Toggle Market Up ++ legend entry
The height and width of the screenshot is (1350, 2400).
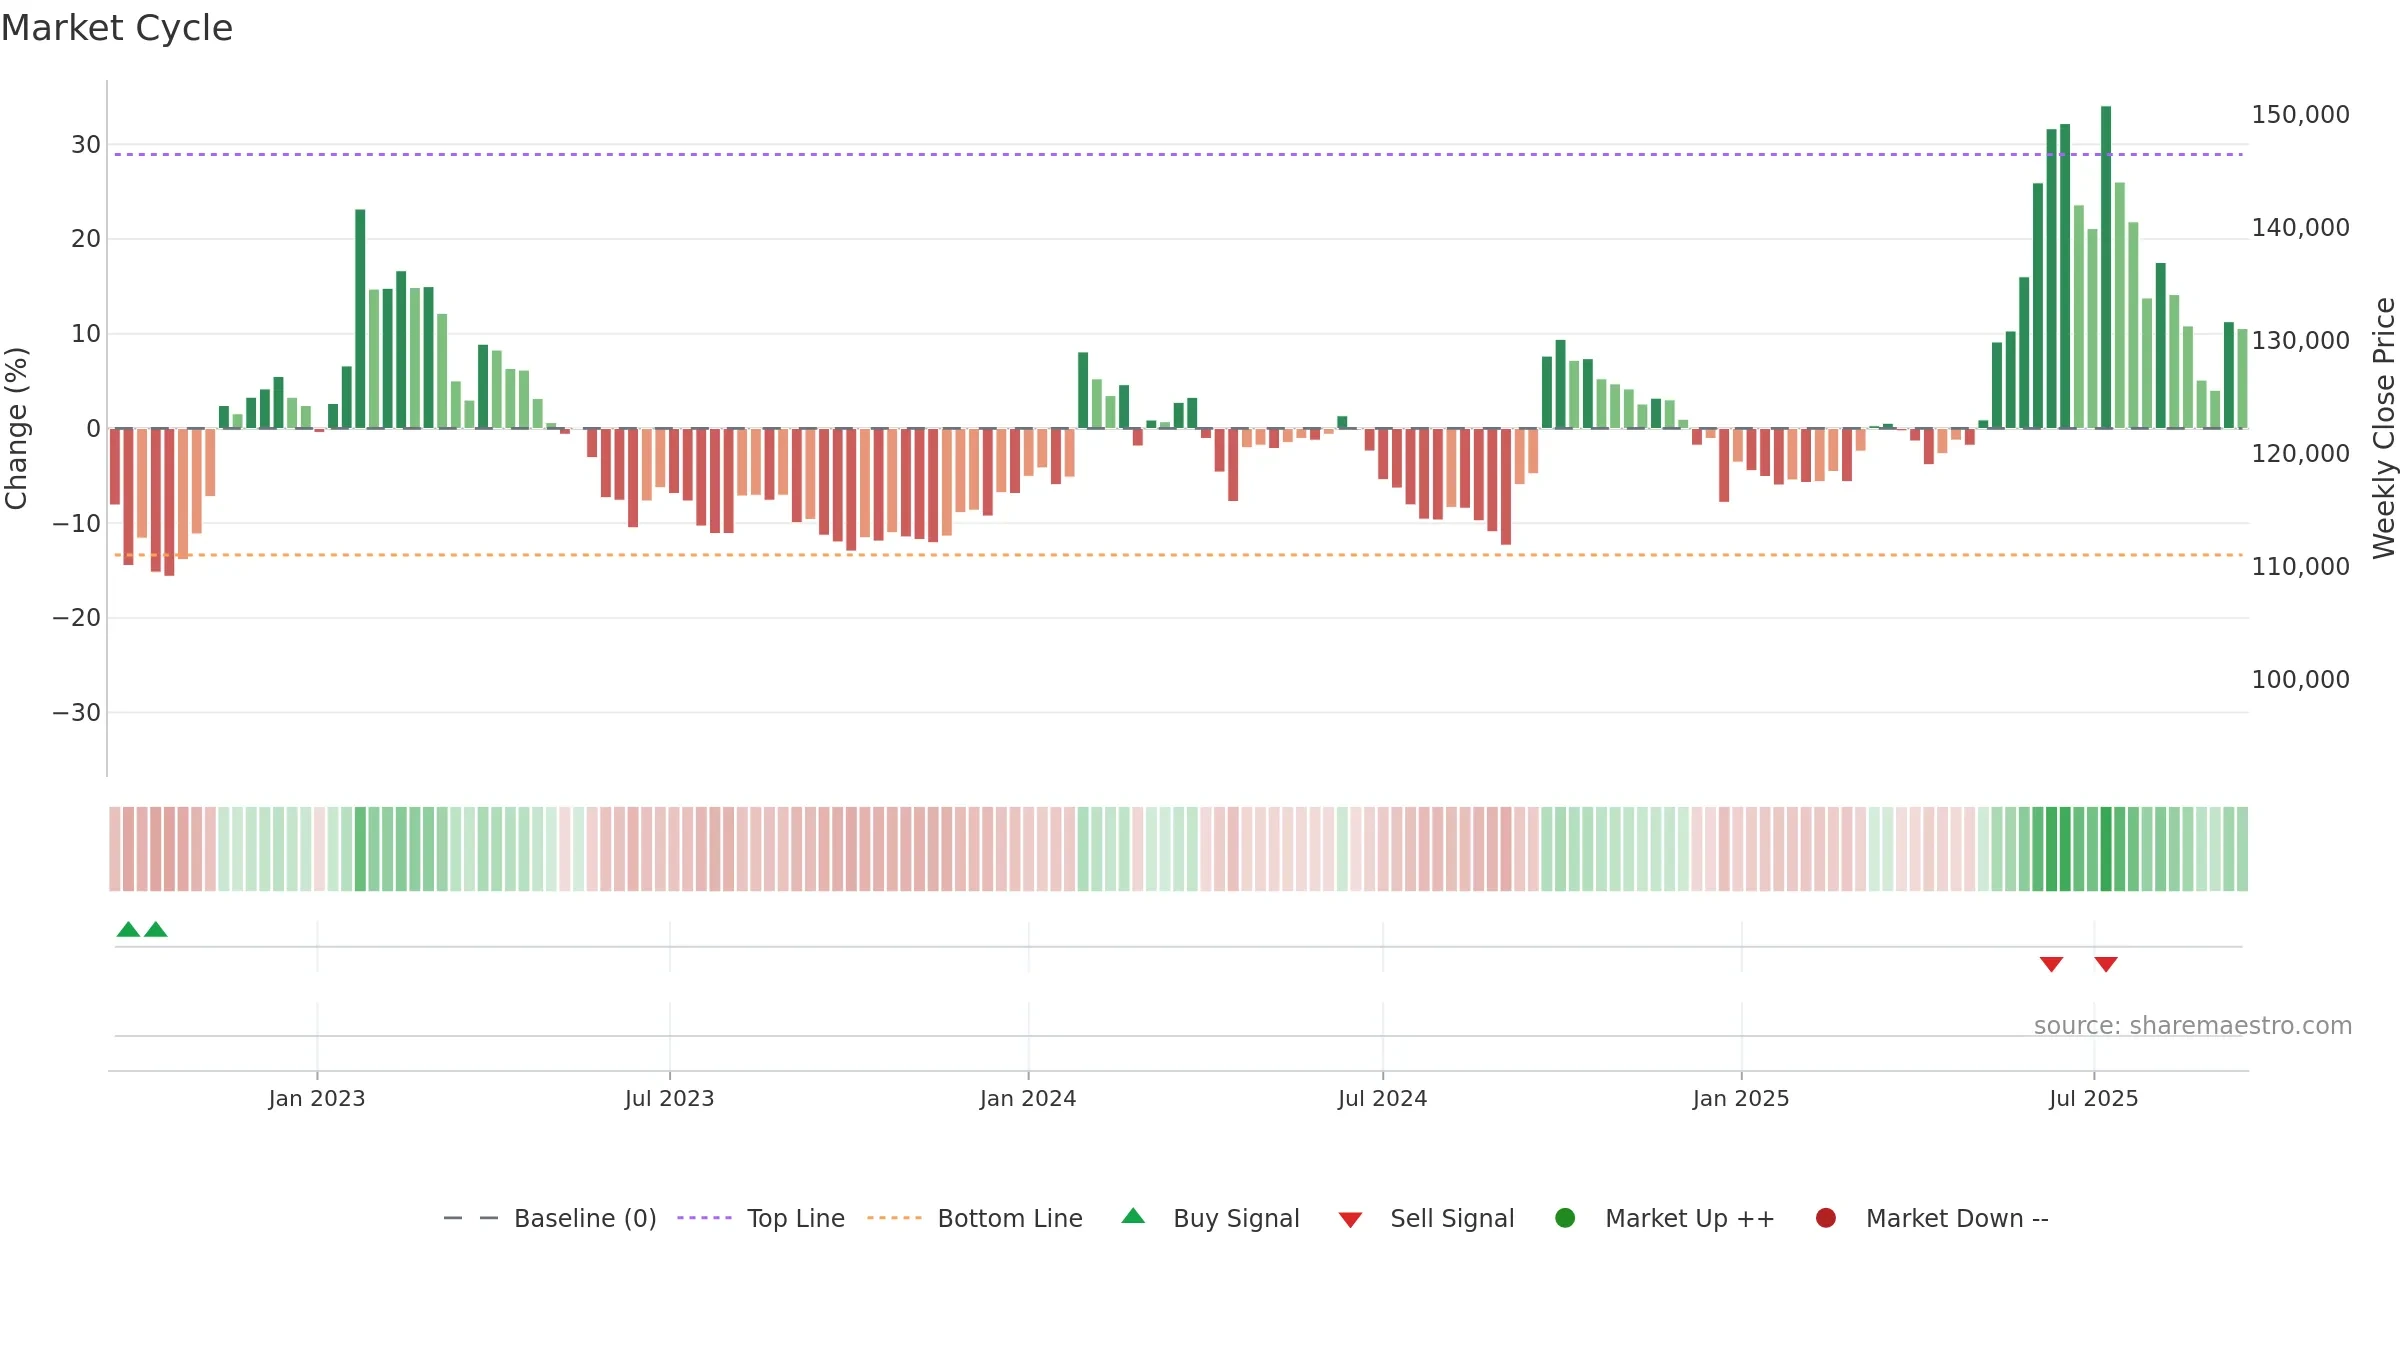(1665, 1218)
